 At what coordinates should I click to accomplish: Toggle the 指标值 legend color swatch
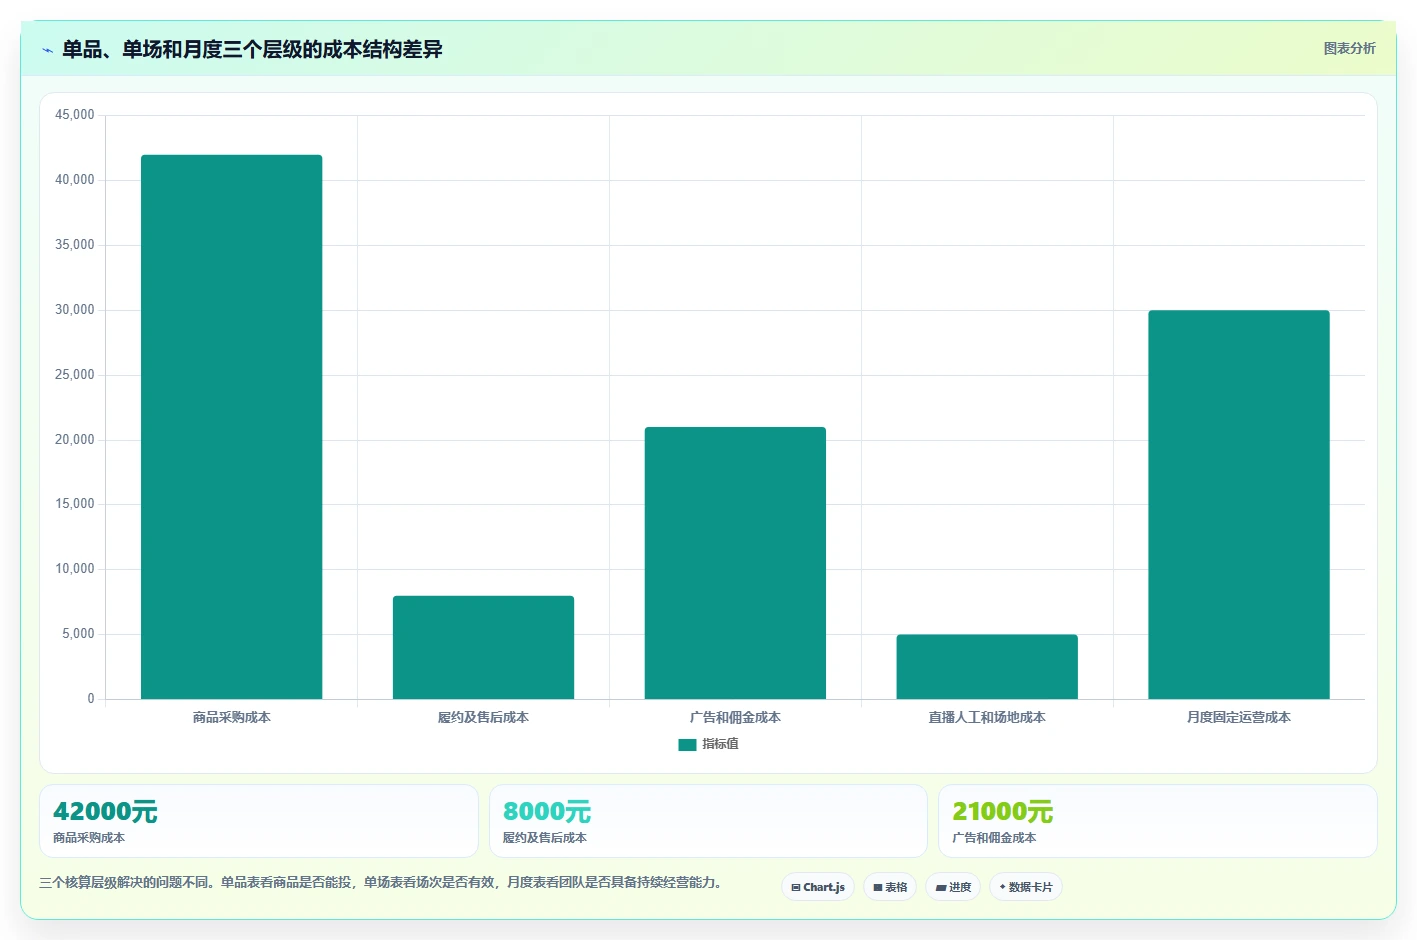pos(687,745)
